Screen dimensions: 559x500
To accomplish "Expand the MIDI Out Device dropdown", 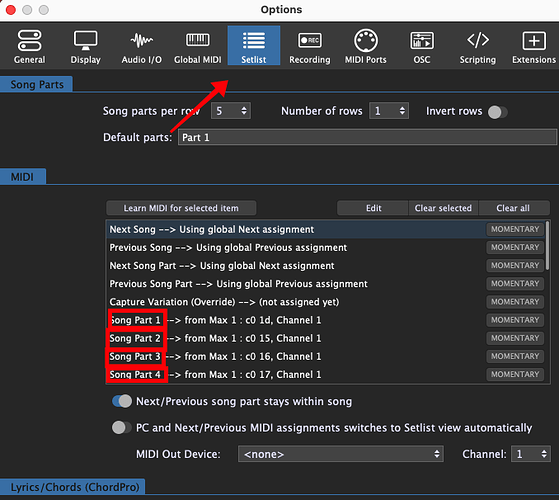I will tap(341, 454).
